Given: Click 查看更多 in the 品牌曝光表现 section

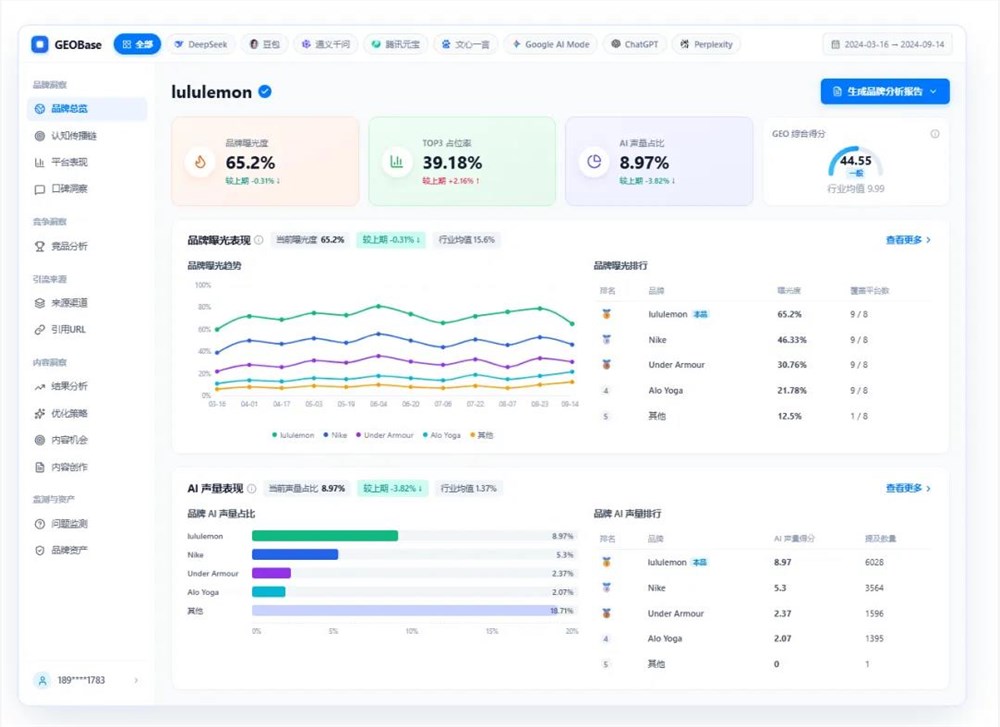Looking at the screenshot, I should click(908, 240).
